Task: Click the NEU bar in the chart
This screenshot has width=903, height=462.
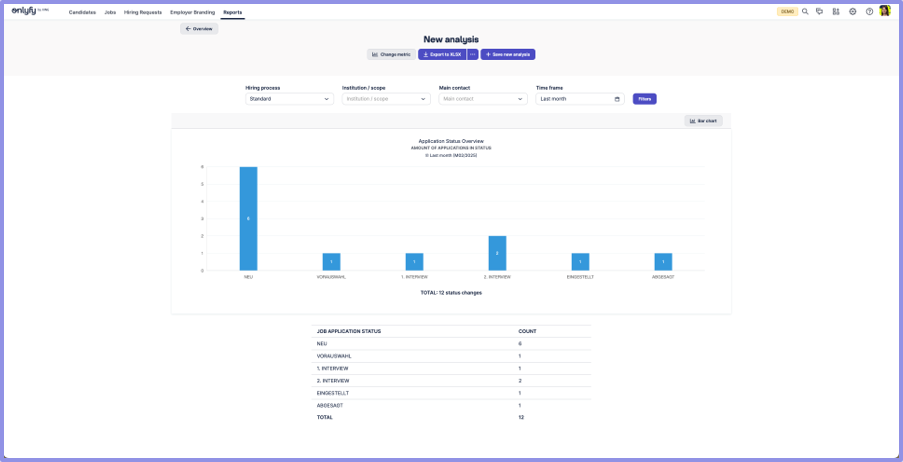Action: [248, 218]
